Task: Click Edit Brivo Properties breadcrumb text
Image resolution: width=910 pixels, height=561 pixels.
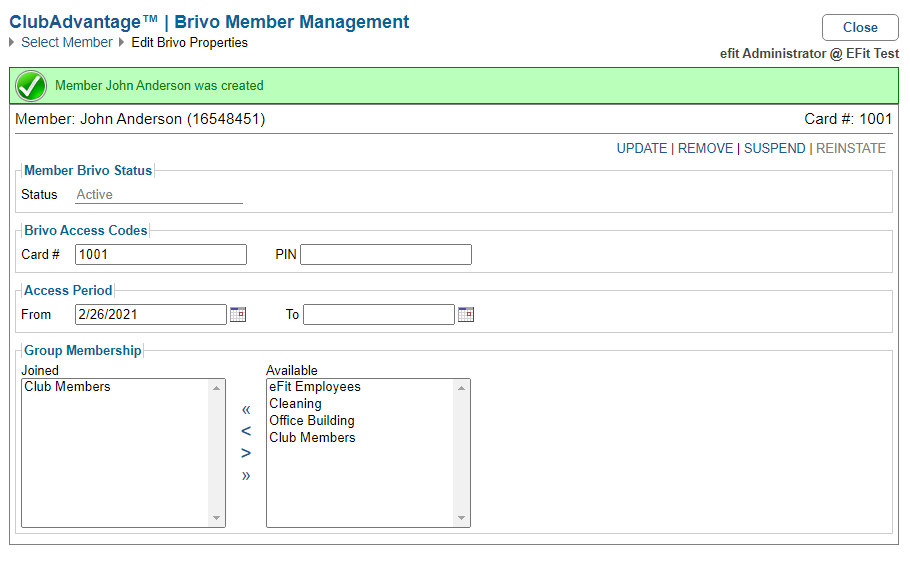Action: [190, 42]
